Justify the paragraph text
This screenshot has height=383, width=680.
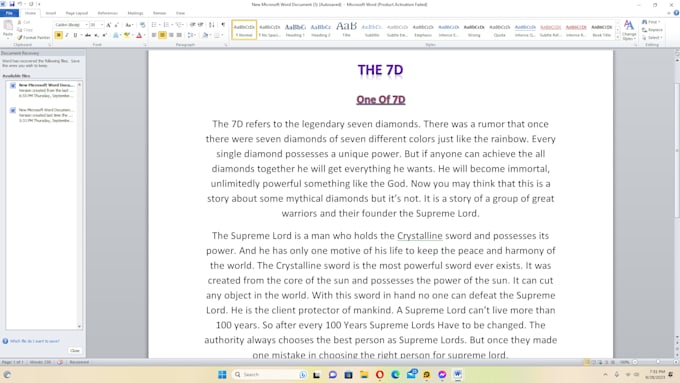[179, 35]
